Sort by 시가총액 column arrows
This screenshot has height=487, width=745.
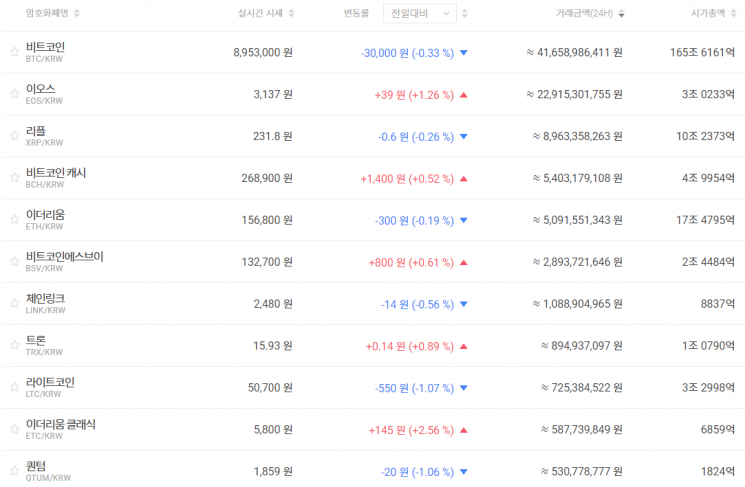click(734, 13)
